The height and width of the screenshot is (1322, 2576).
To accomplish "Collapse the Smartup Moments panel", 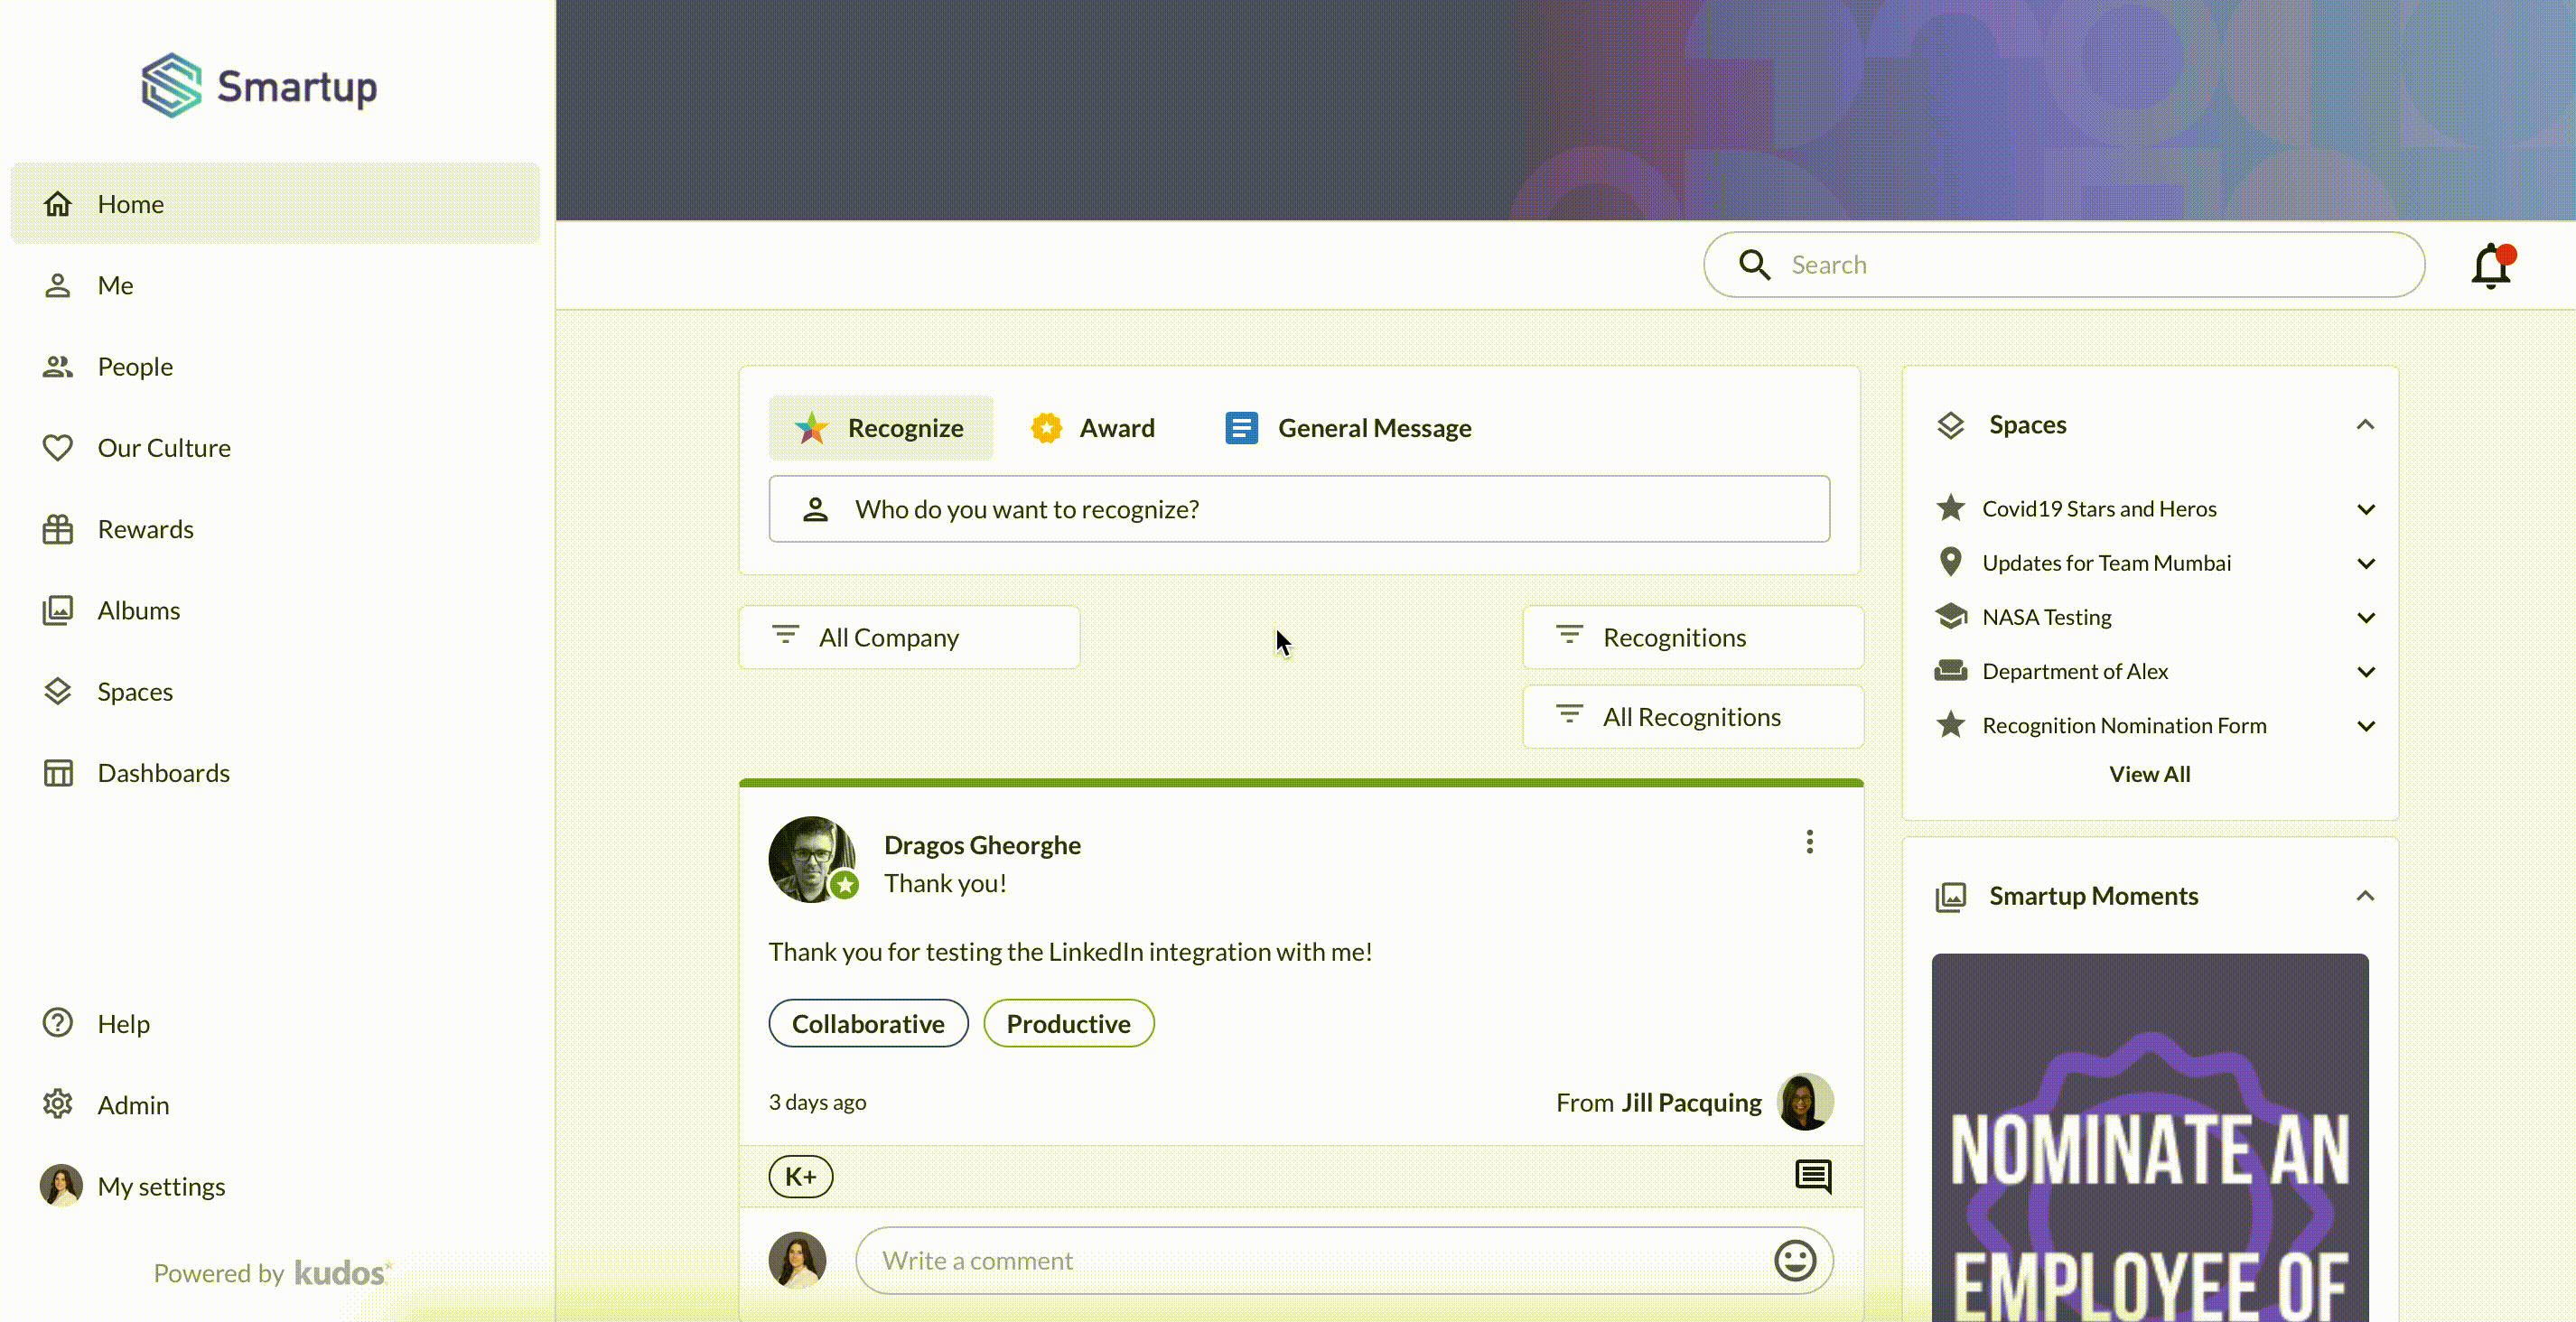I will pyautogui.click(x=2364, y=896).
